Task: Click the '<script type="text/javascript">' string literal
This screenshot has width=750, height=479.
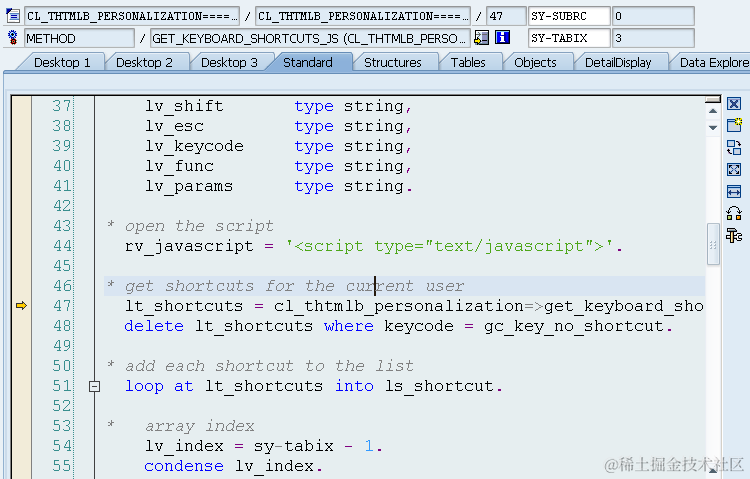Action: click(x=449, y=246)
